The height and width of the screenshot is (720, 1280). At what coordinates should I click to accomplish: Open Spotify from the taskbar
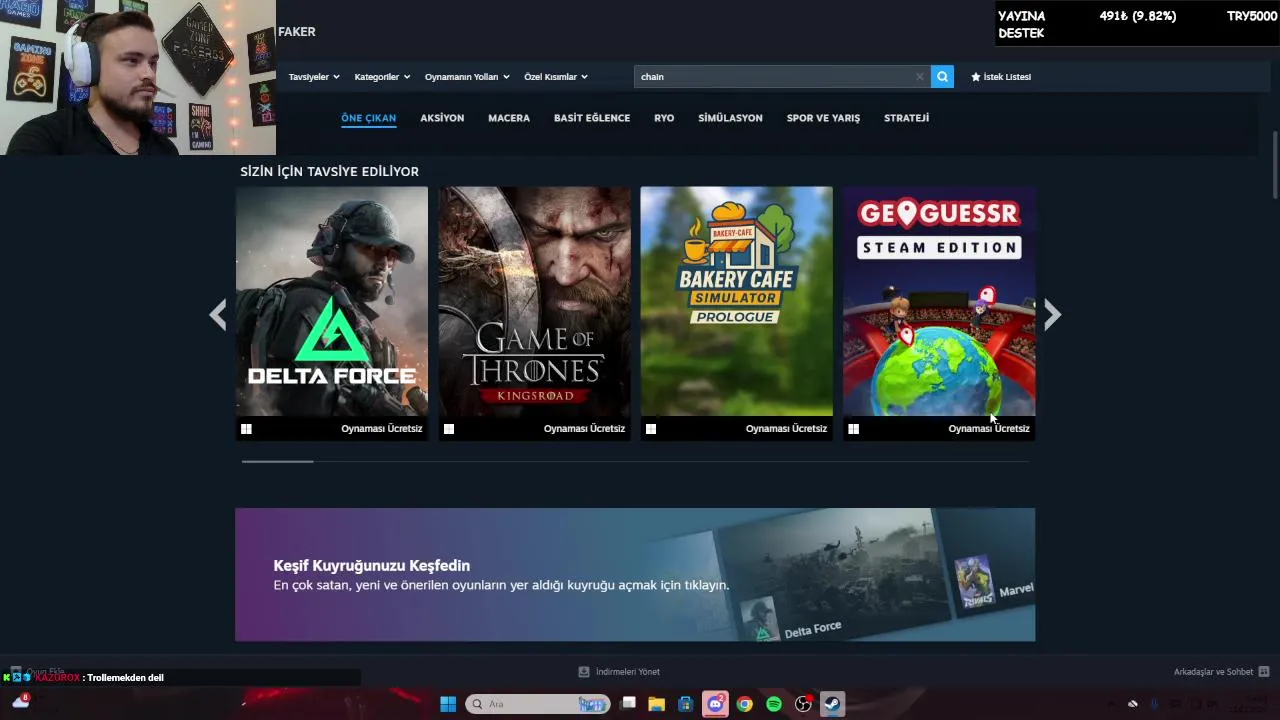[773, 704]
